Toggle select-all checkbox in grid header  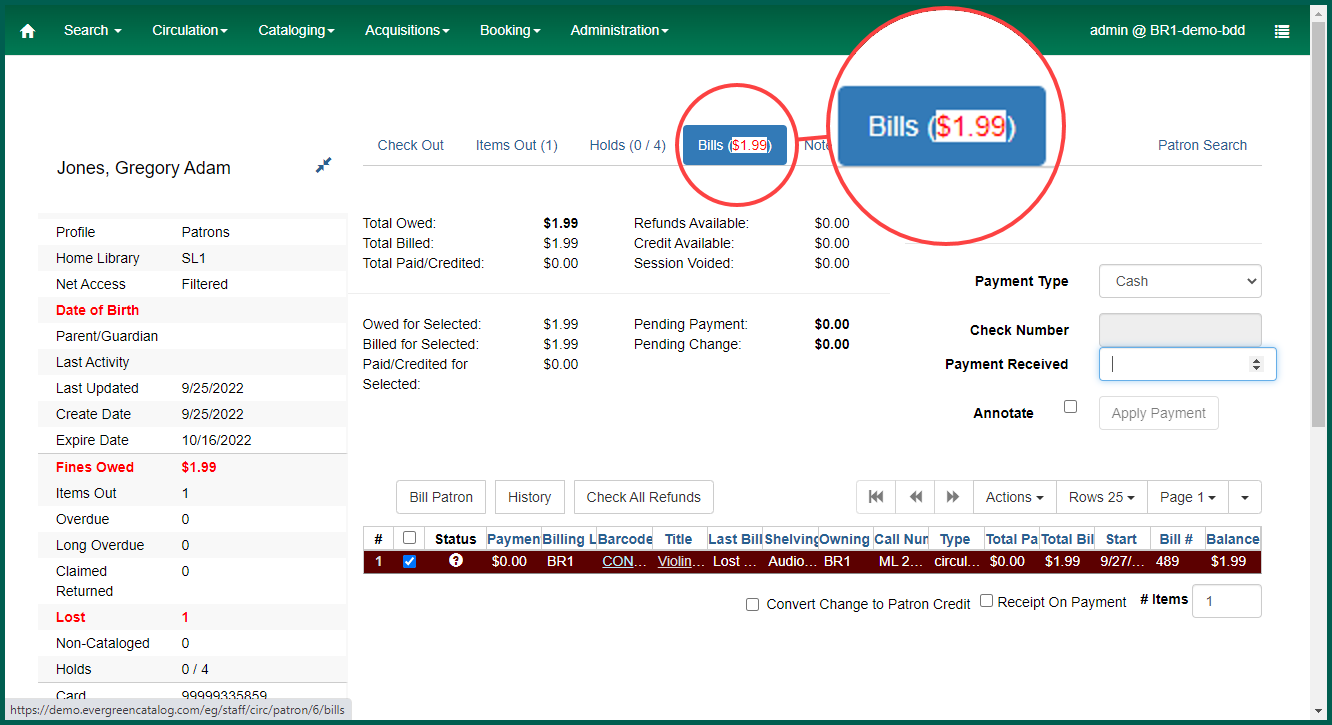[x=408, y=538]
